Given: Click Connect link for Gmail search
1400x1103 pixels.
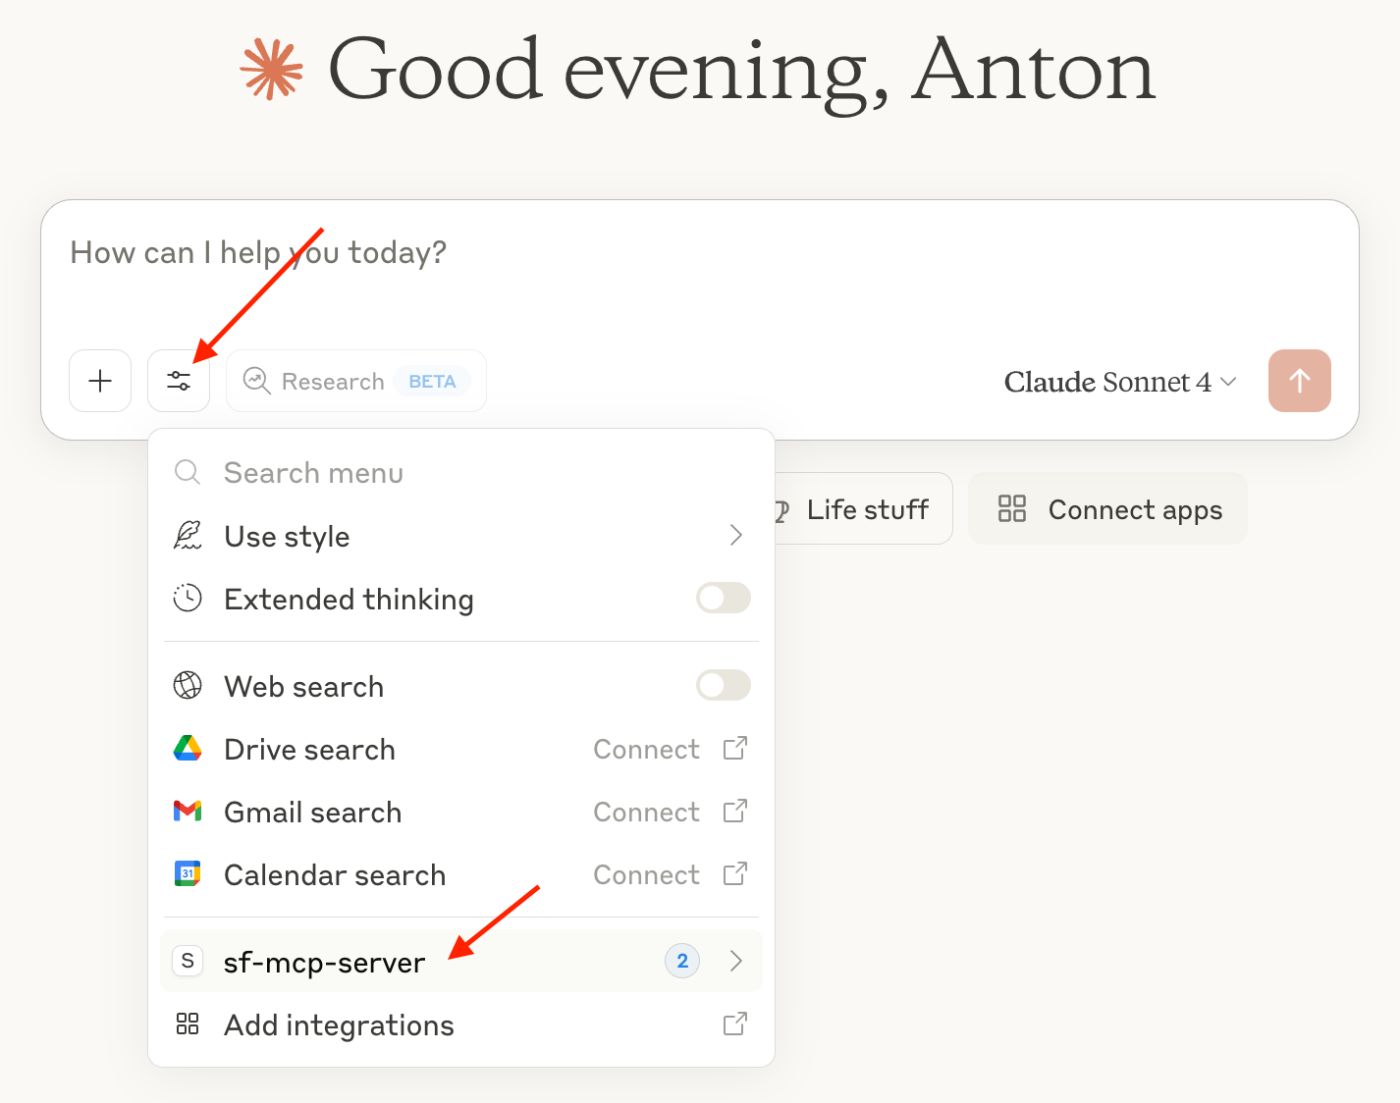Looking at the screenshot, I should [x=646, y=812].
